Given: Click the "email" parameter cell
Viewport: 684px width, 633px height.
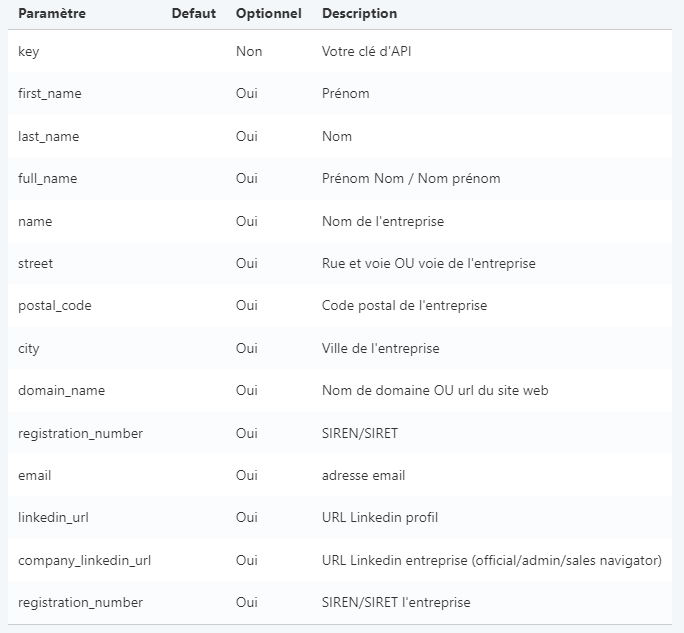Looking at the screenshot, I should coord(35,476).
